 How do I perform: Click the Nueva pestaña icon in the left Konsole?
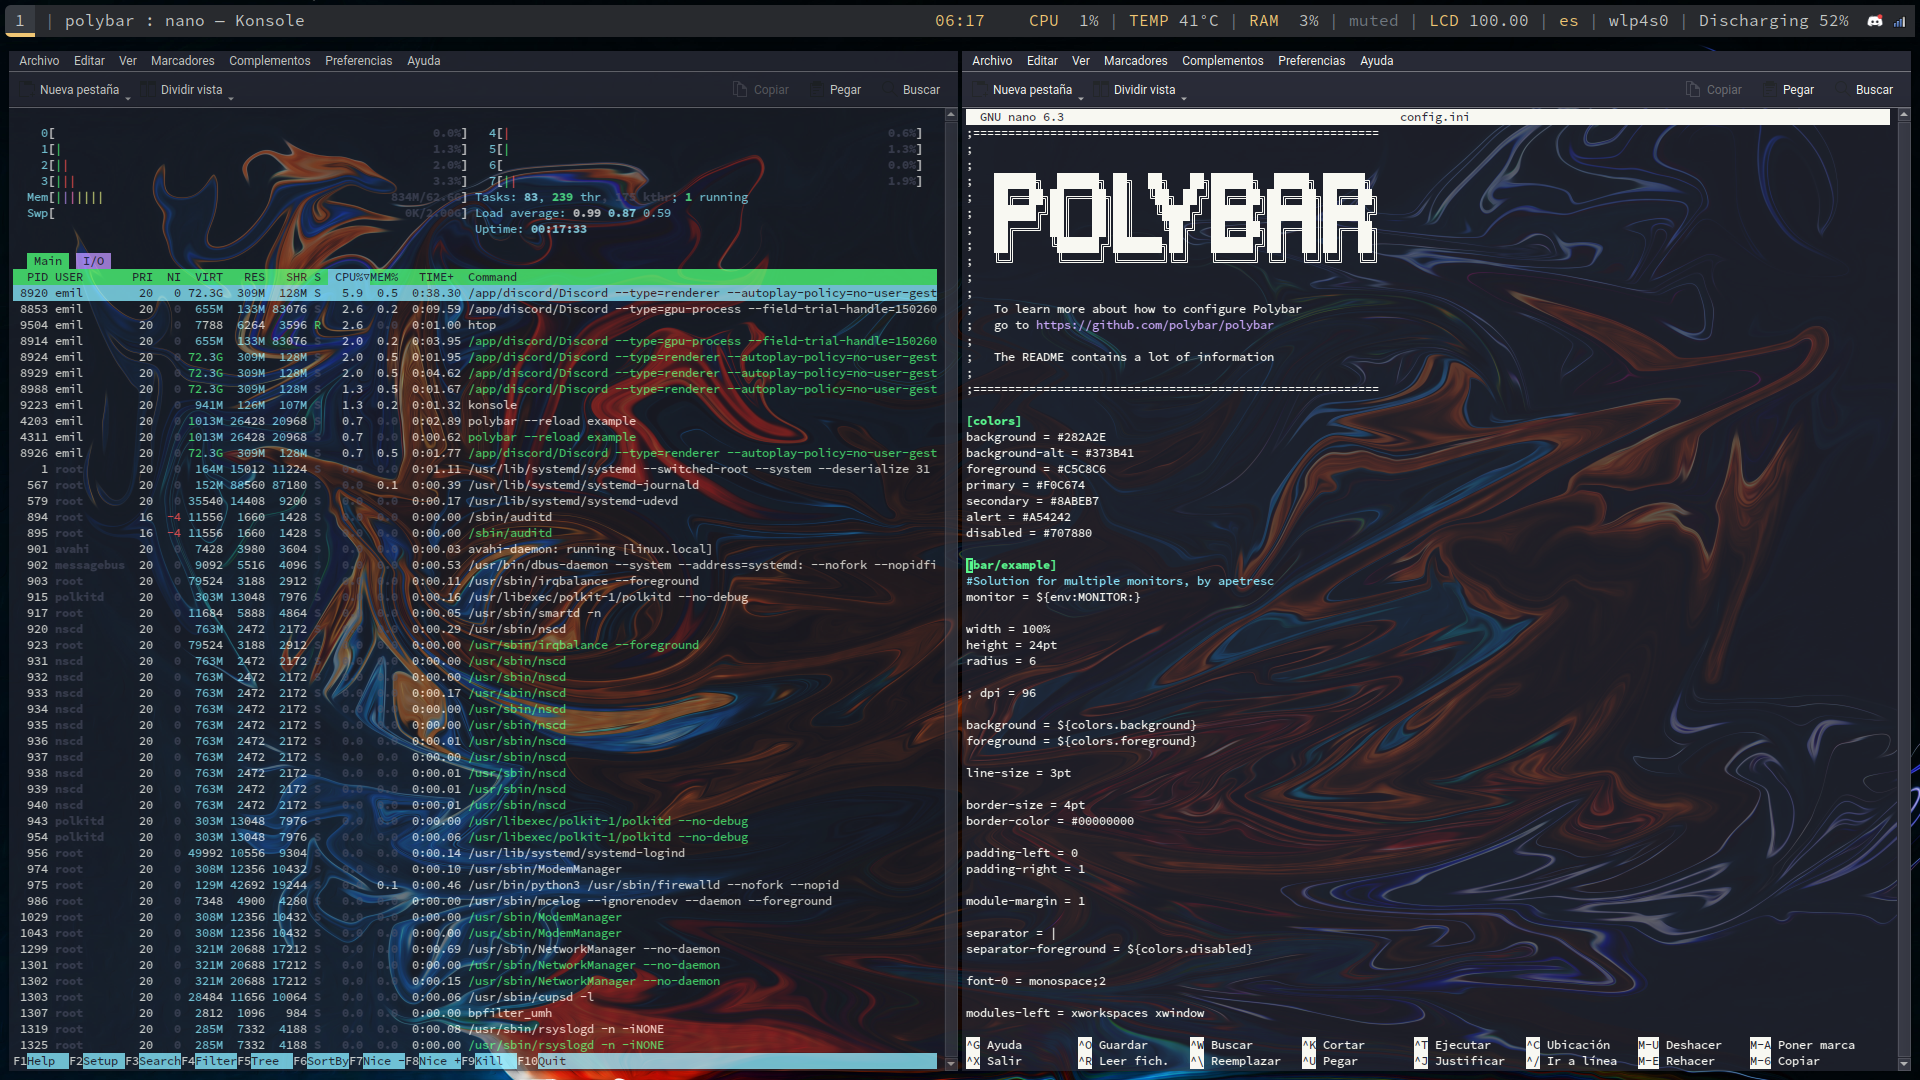pos(26,89)
